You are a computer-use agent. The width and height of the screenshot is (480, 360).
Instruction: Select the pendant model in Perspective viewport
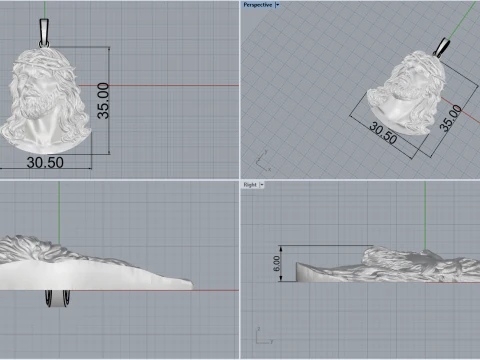(407, 93)
